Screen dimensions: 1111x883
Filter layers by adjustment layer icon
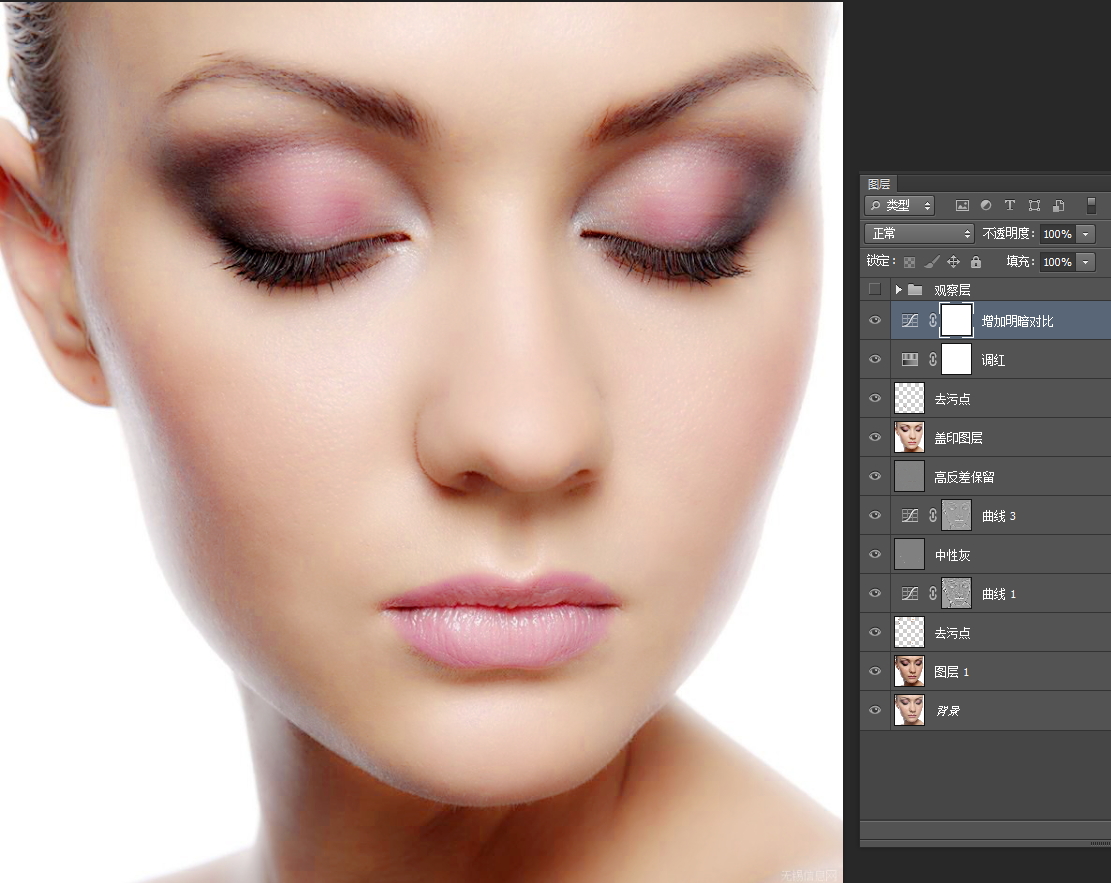click(x=986, y=206)
